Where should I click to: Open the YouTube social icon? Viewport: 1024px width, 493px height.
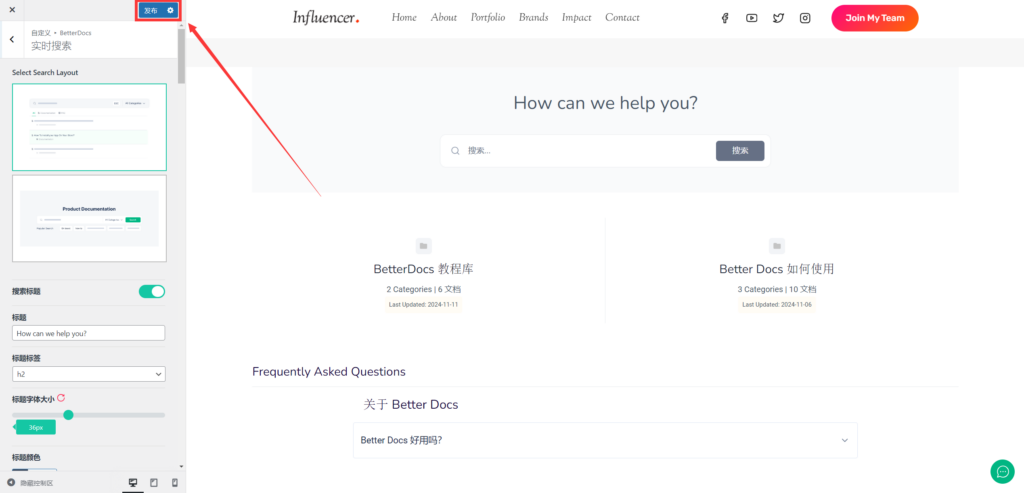coord(752,18)
